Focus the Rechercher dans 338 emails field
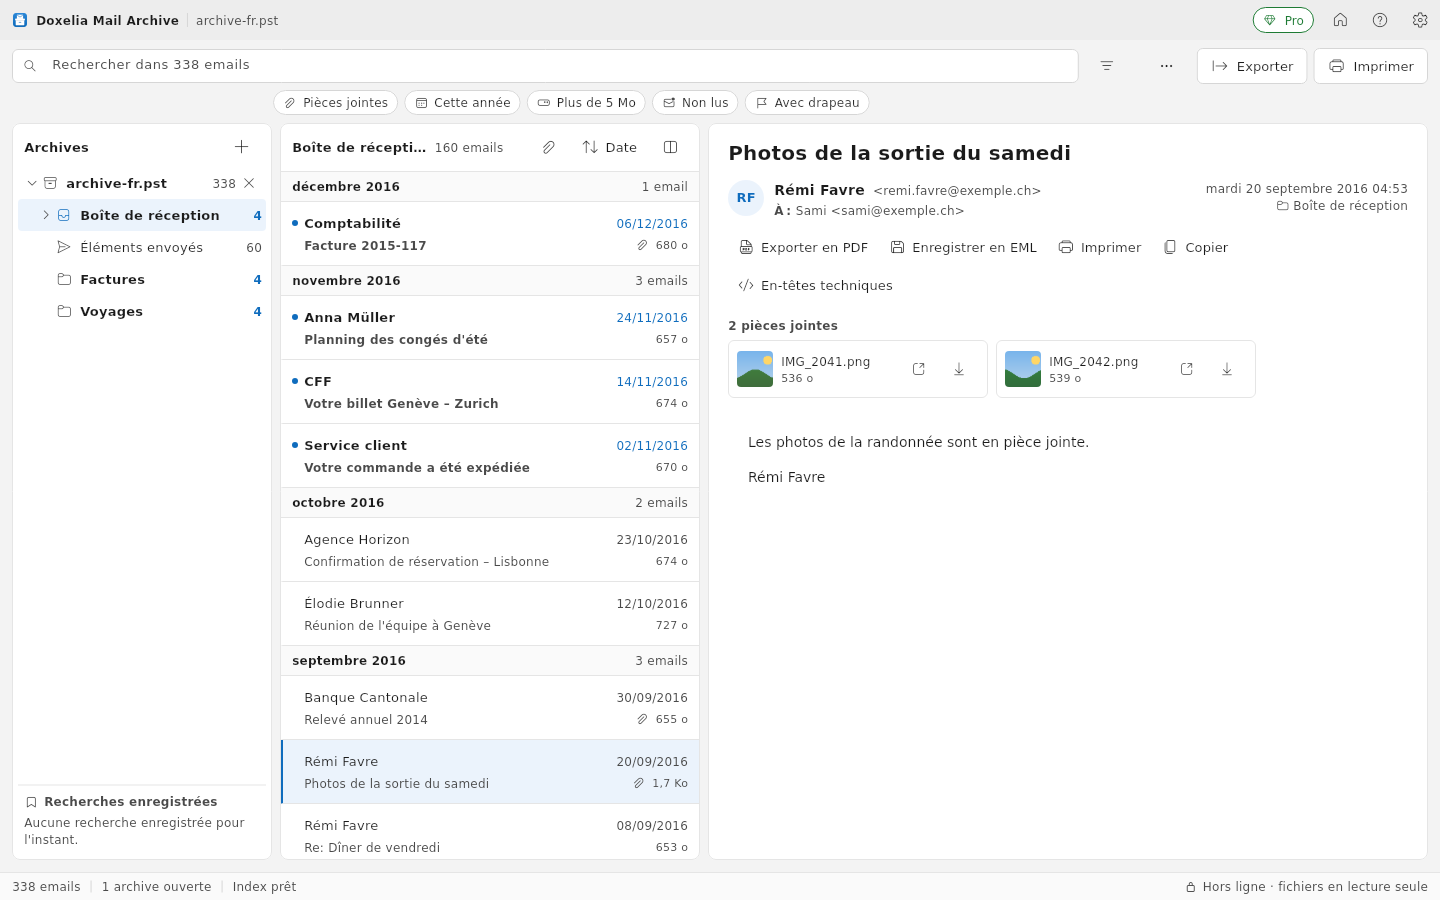 click(545, 66)
